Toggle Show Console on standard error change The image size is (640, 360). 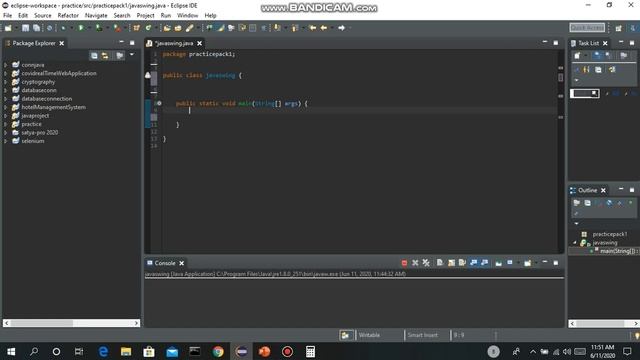[x=484, y=263]
